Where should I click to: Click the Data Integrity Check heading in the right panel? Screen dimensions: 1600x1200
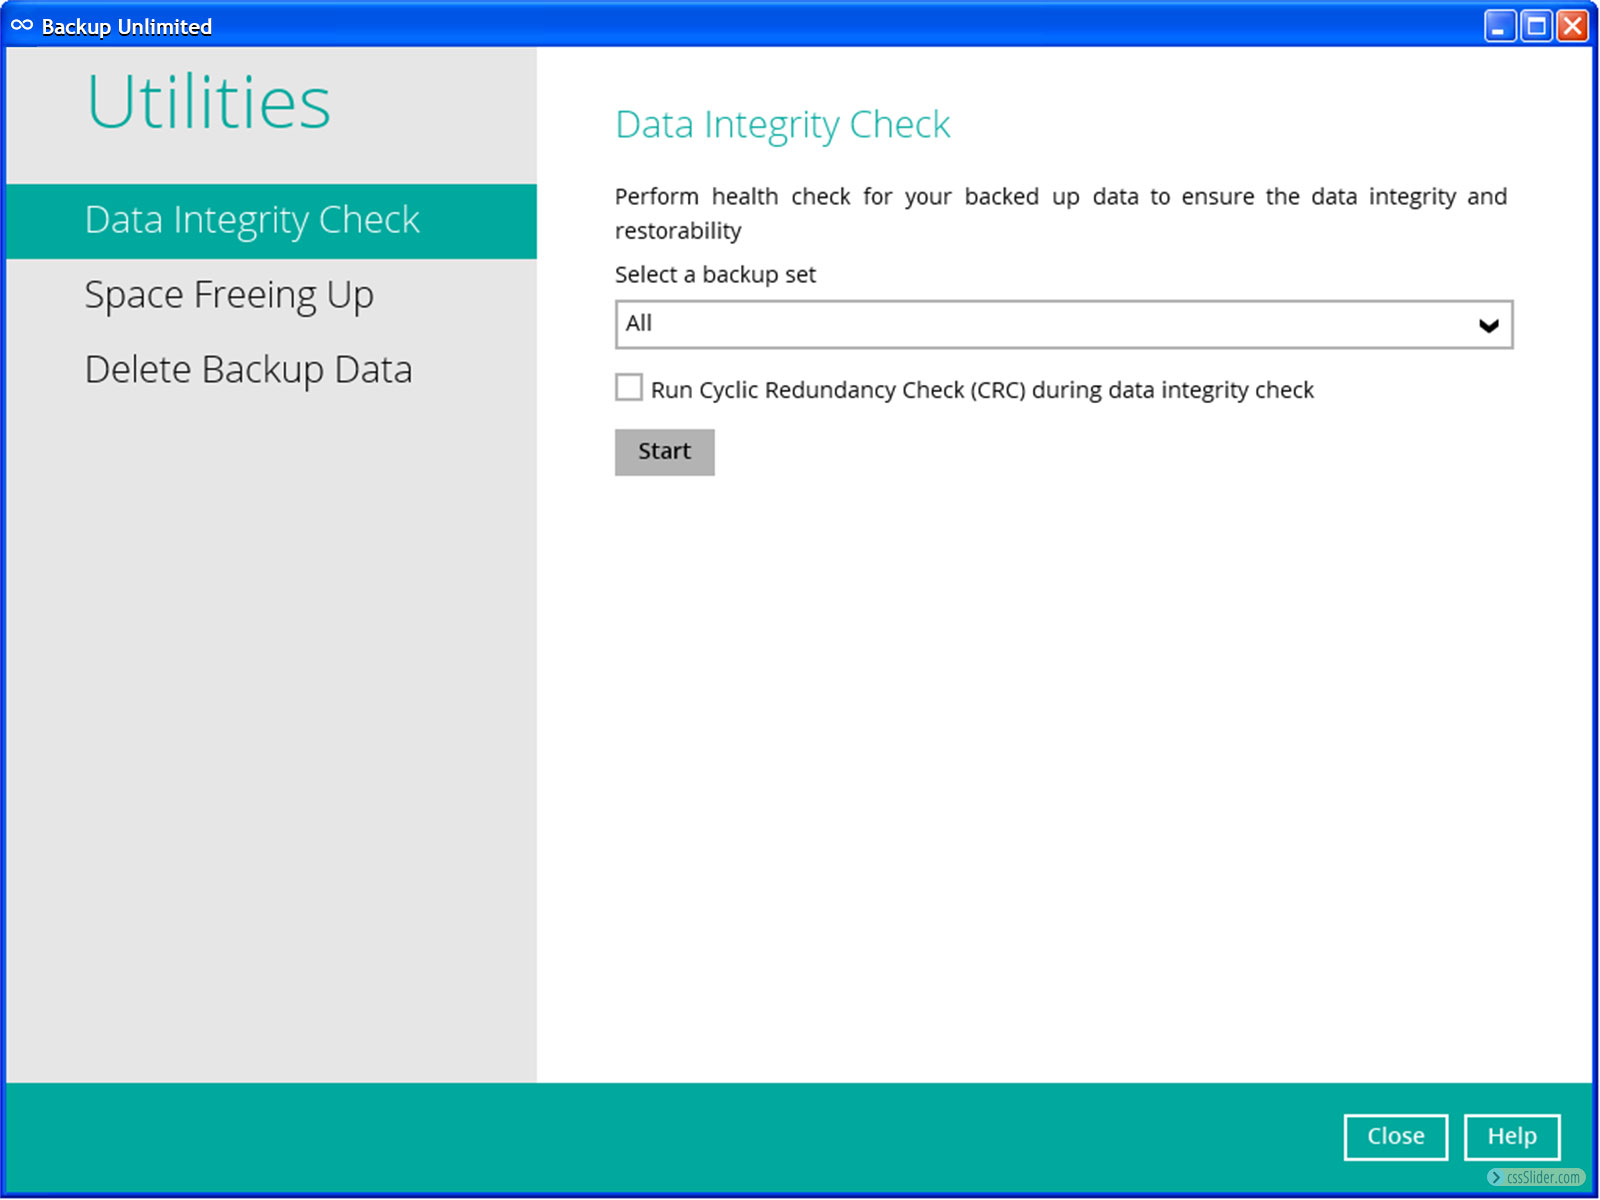click(x=782, y=125)
